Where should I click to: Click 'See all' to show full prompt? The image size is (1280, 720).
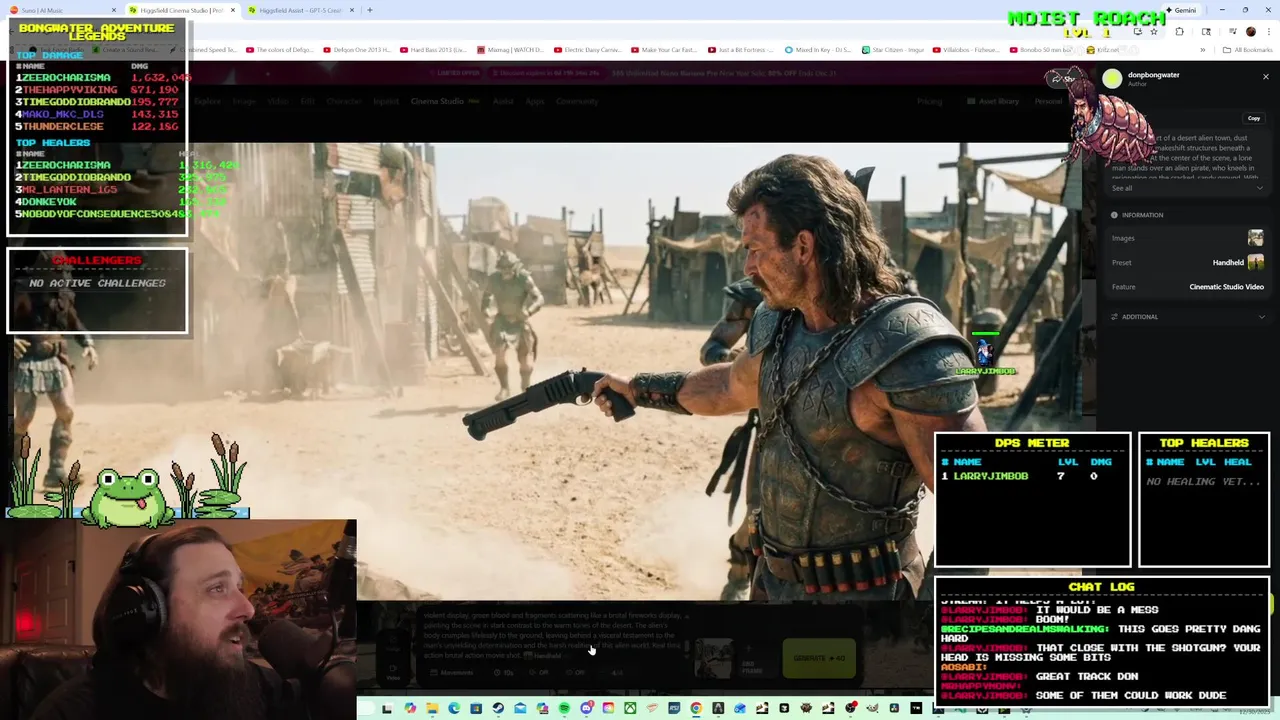pyautogui.click(x=1122, y=188)
